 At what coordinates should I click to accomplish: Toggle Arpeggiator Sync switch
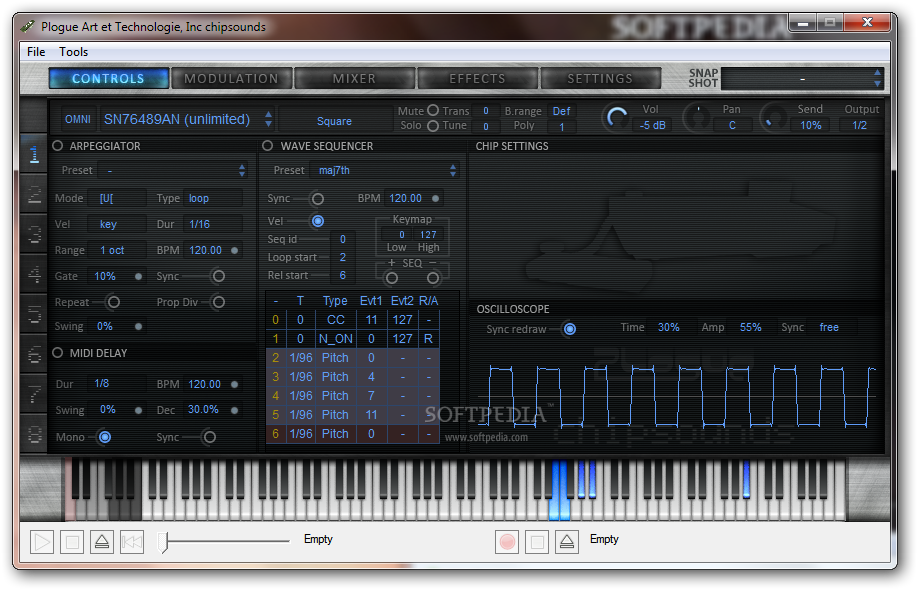click(218, 276)
